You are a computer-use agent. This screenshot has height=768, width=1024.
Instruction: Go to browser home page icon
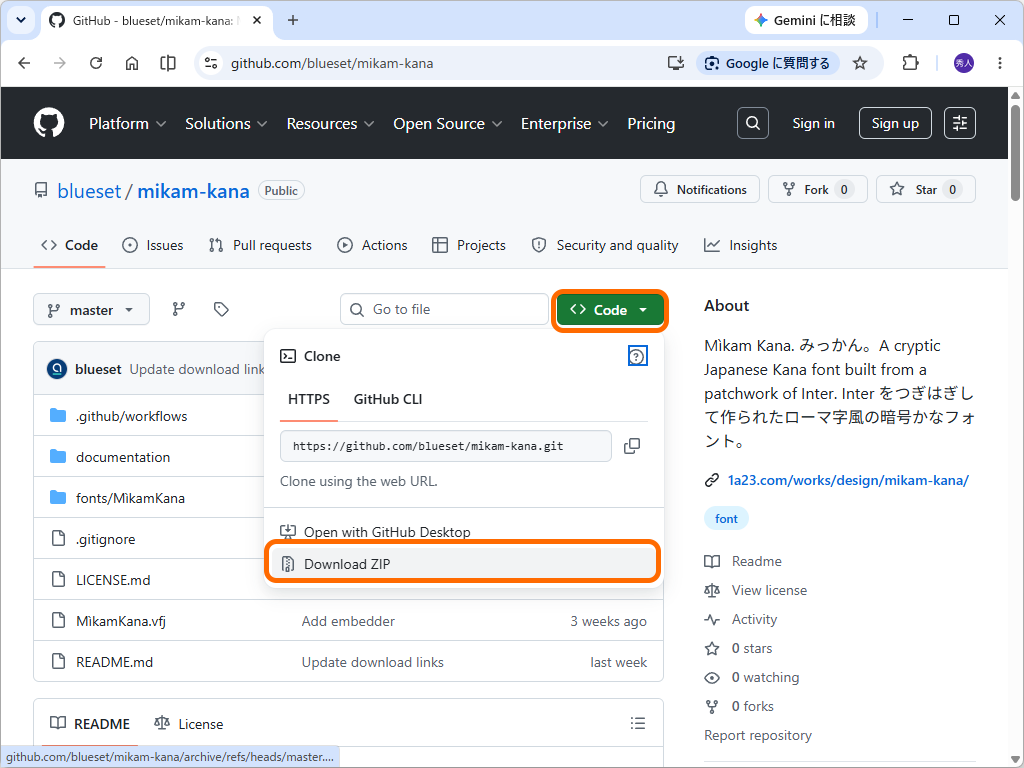(x=132, y=63)
